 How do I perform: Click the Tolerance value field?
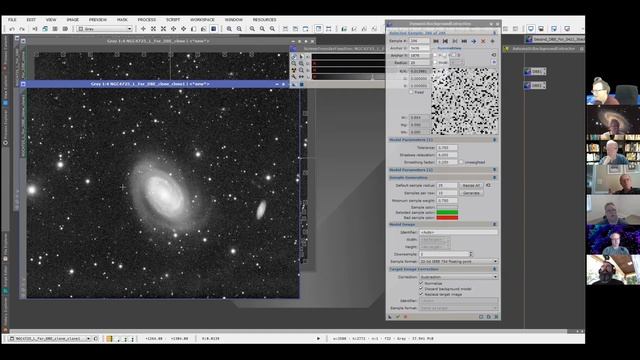pyautogui.click(x=447, y=147)
